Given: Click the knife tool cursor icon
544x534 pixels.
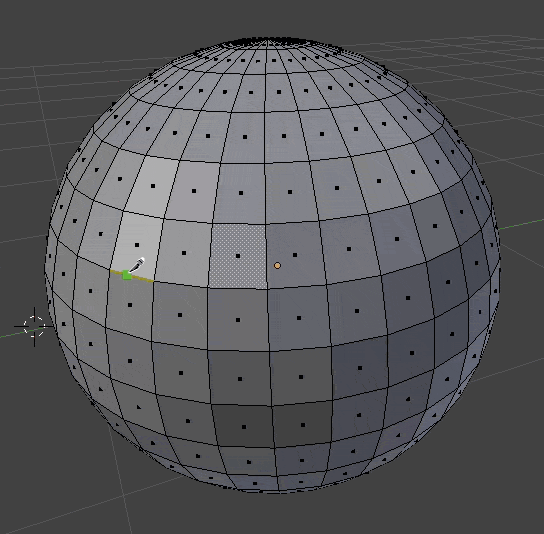Looking at the screenshot, I should (137, 265).
